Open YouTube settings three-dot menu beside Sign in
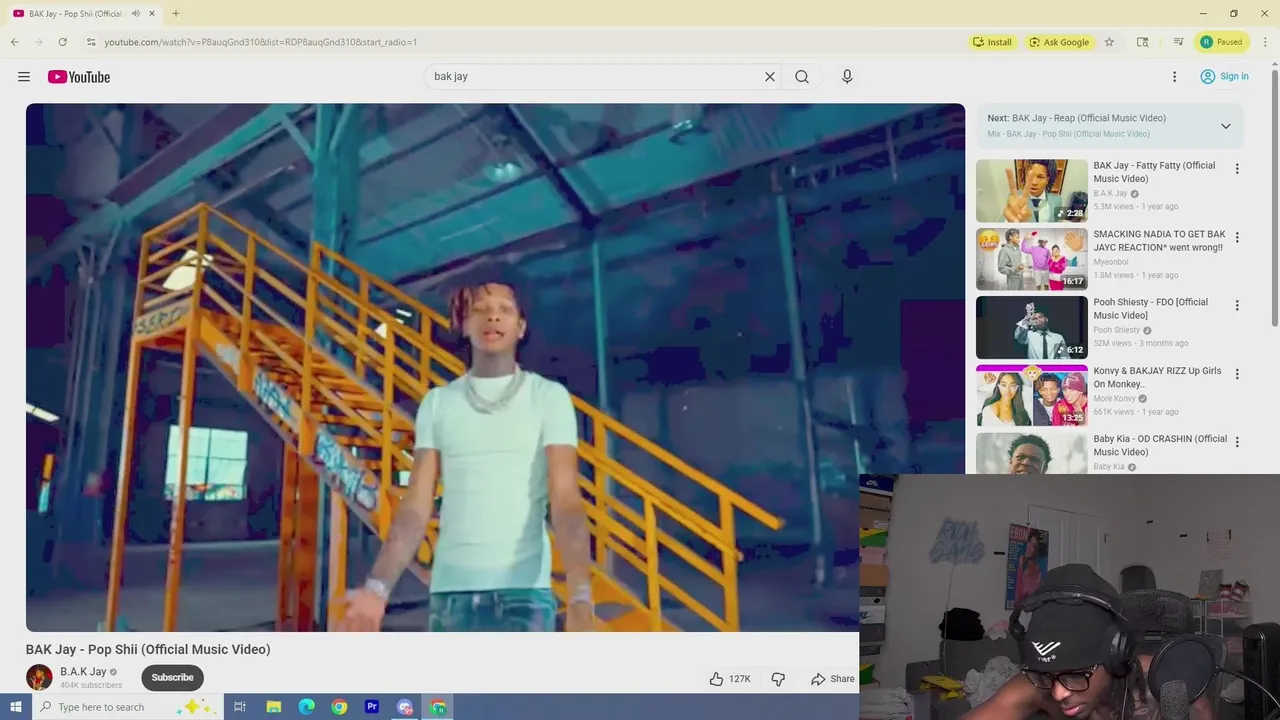The width and height of the screenshot is (1280, 720). pos(1175,77)
